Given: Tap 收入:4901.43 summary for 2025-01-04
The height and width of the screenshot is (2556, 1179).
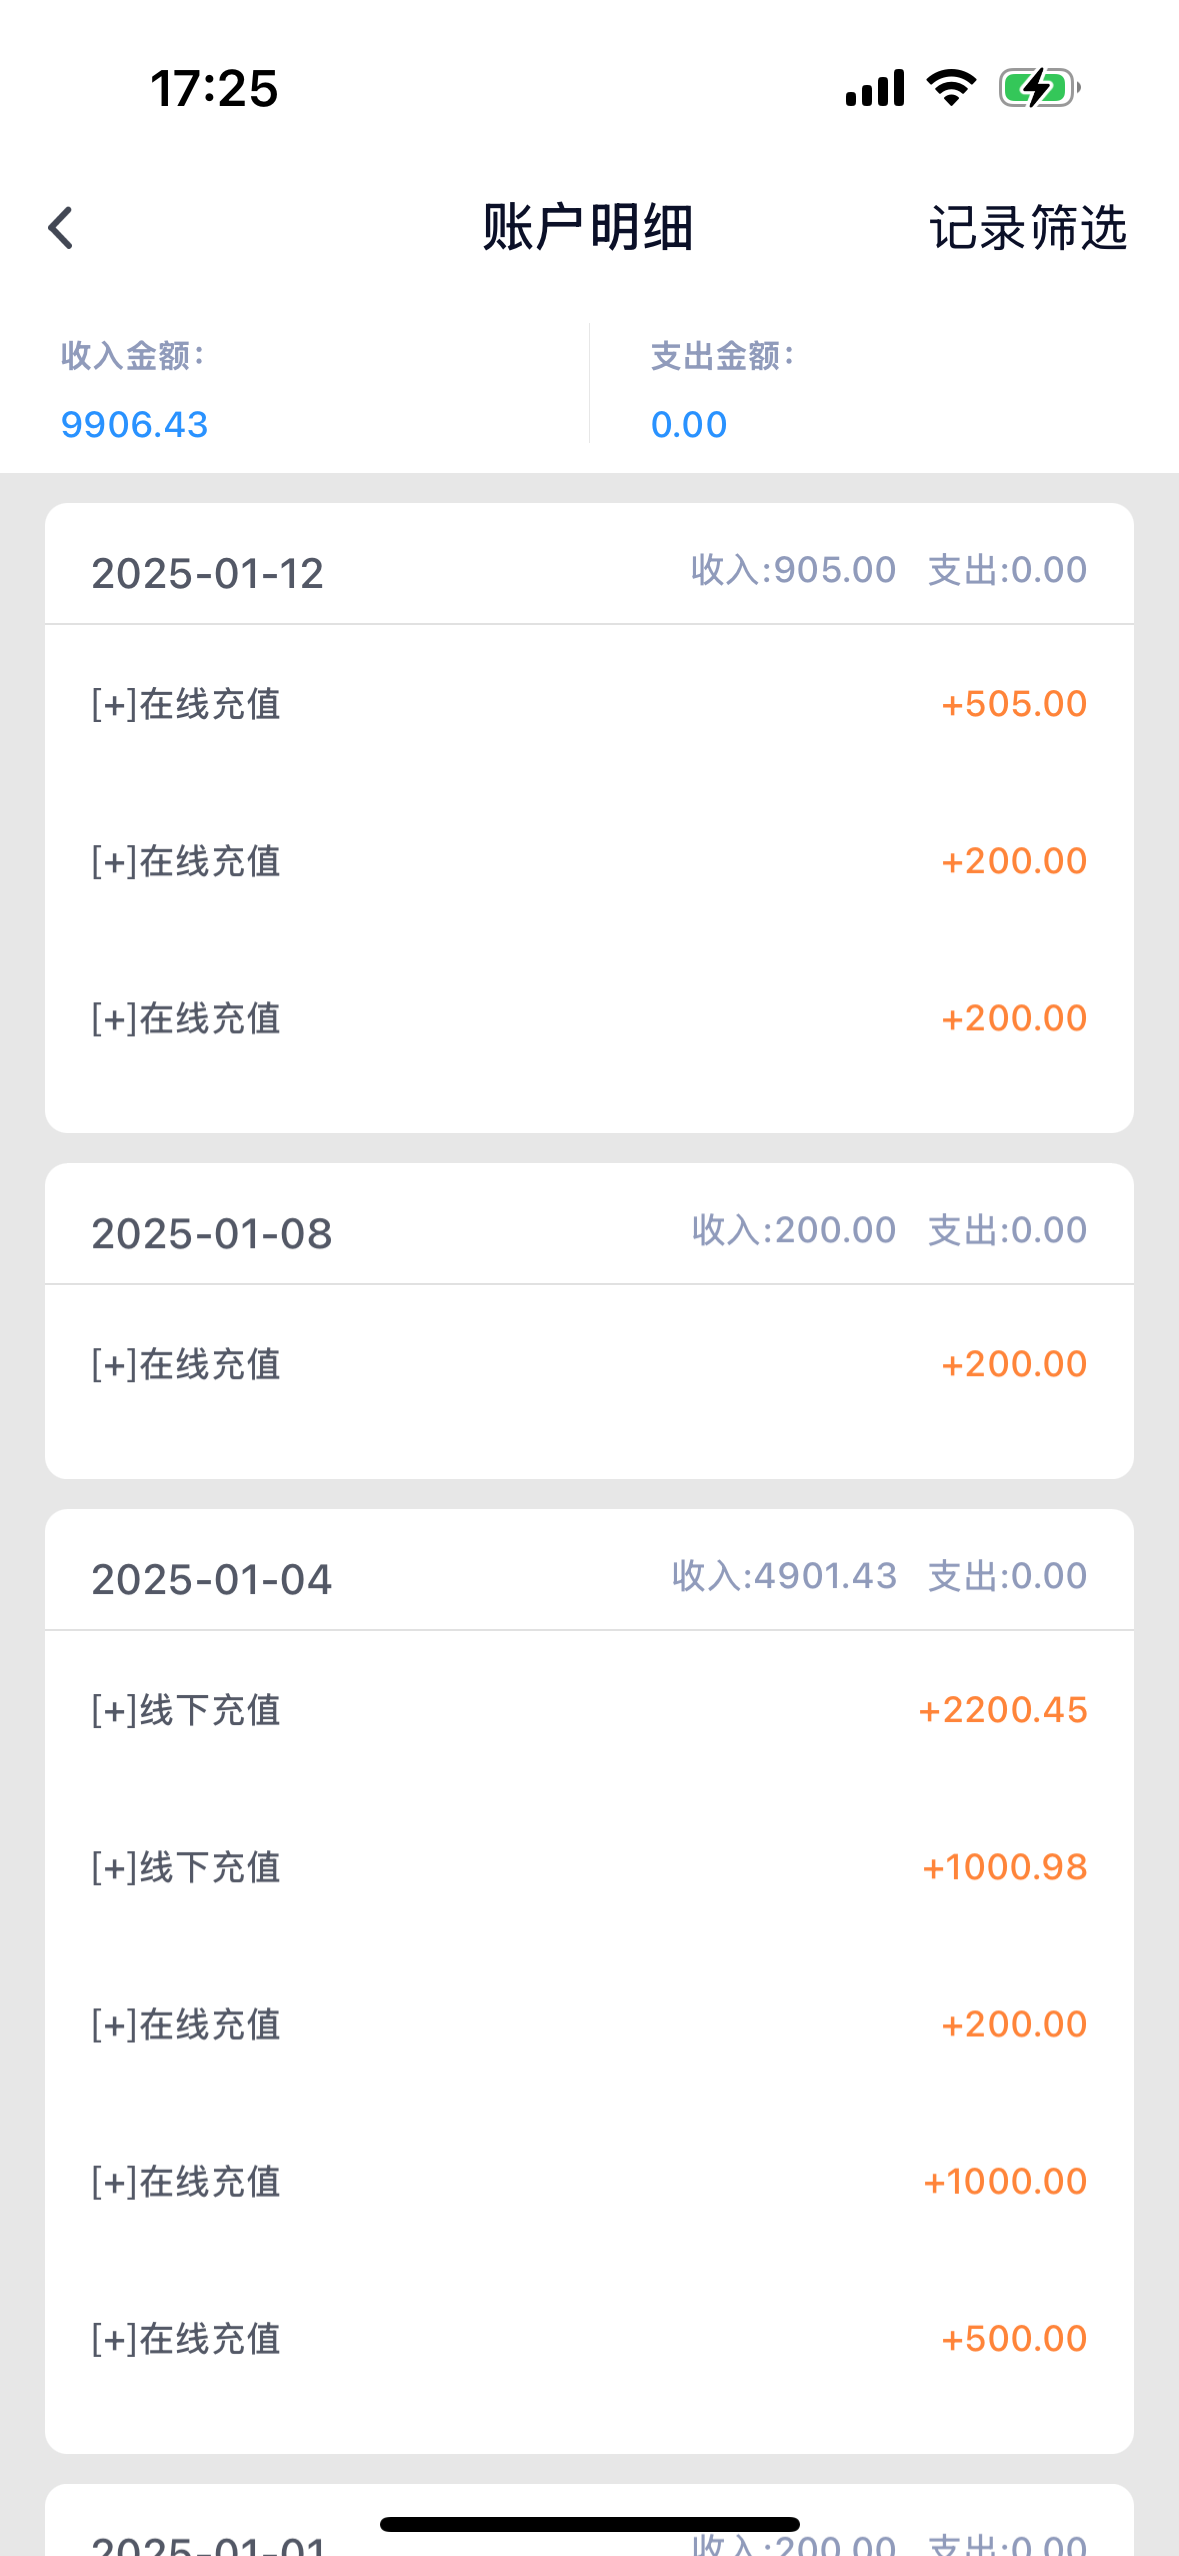Looking at the screenshot, I should click(784, 1576).
